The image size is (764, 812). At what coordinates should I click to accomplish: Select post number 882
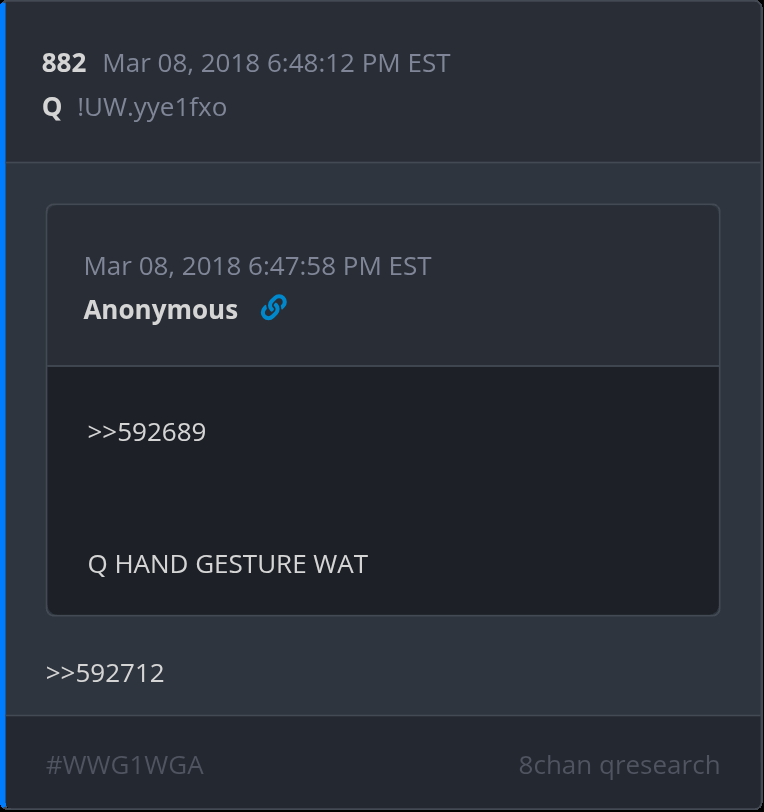coord(64,63)
